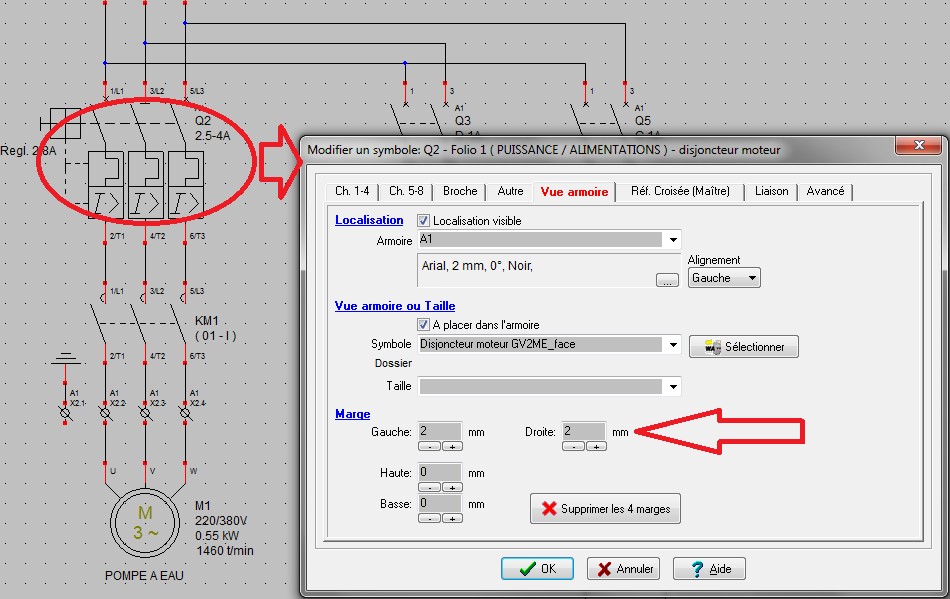Click the KM1 contactor symbol
The height and width of the screenshot is (599, 950).
(146, 322)
